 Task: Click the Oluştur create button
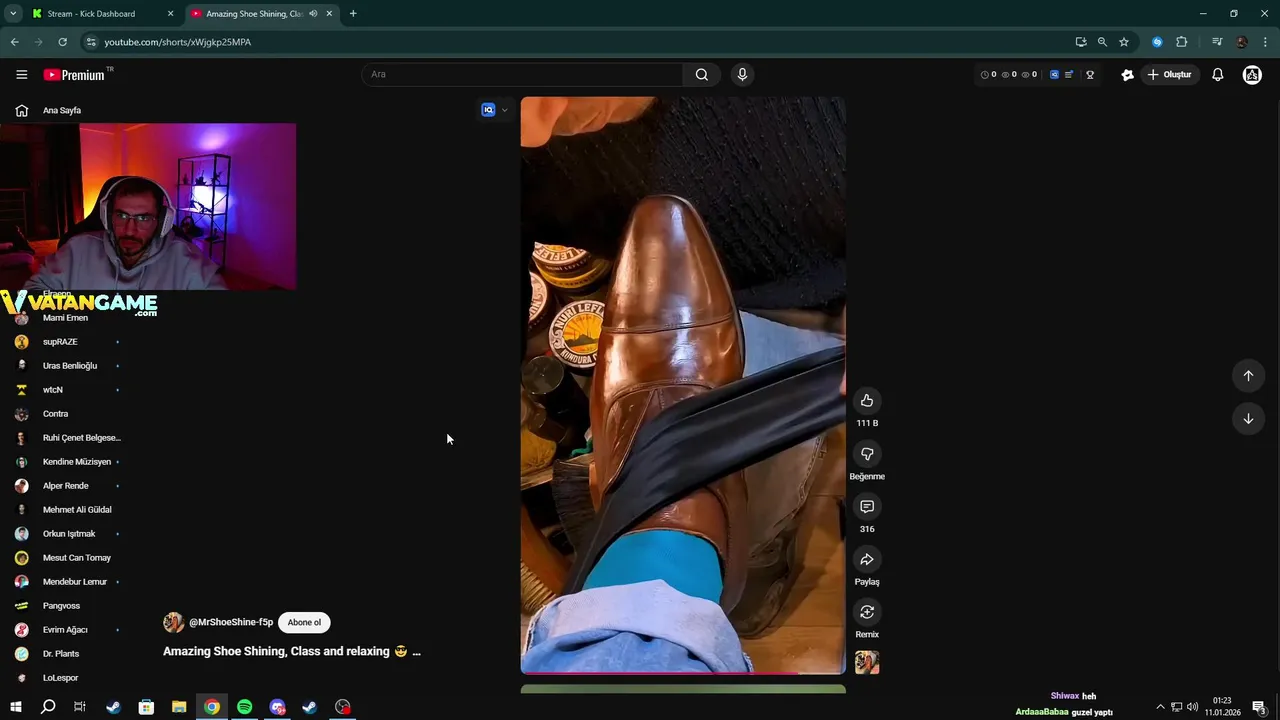click(1170, 75)
